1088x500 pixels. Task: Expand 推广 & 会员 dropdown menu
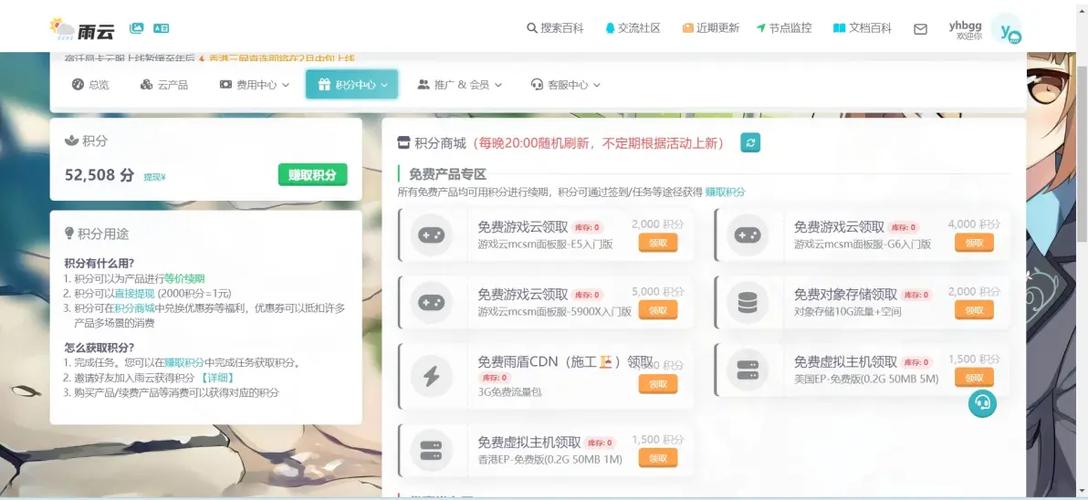(x=459, y=85)
